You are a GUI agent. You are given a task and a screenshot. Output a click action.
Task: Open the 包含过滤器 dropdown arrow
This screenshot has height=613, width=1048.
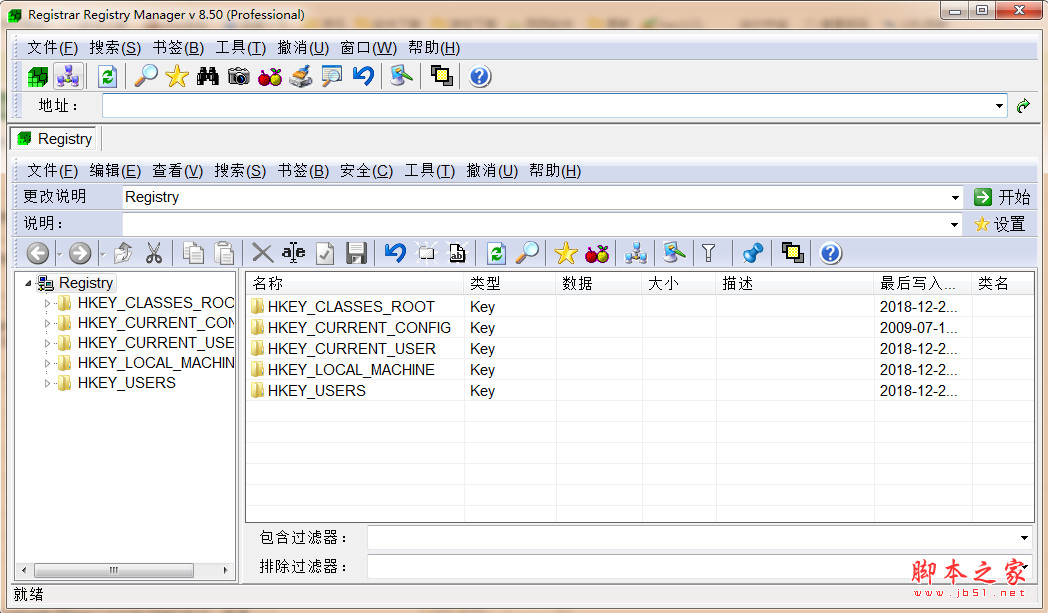(1025, 537)
